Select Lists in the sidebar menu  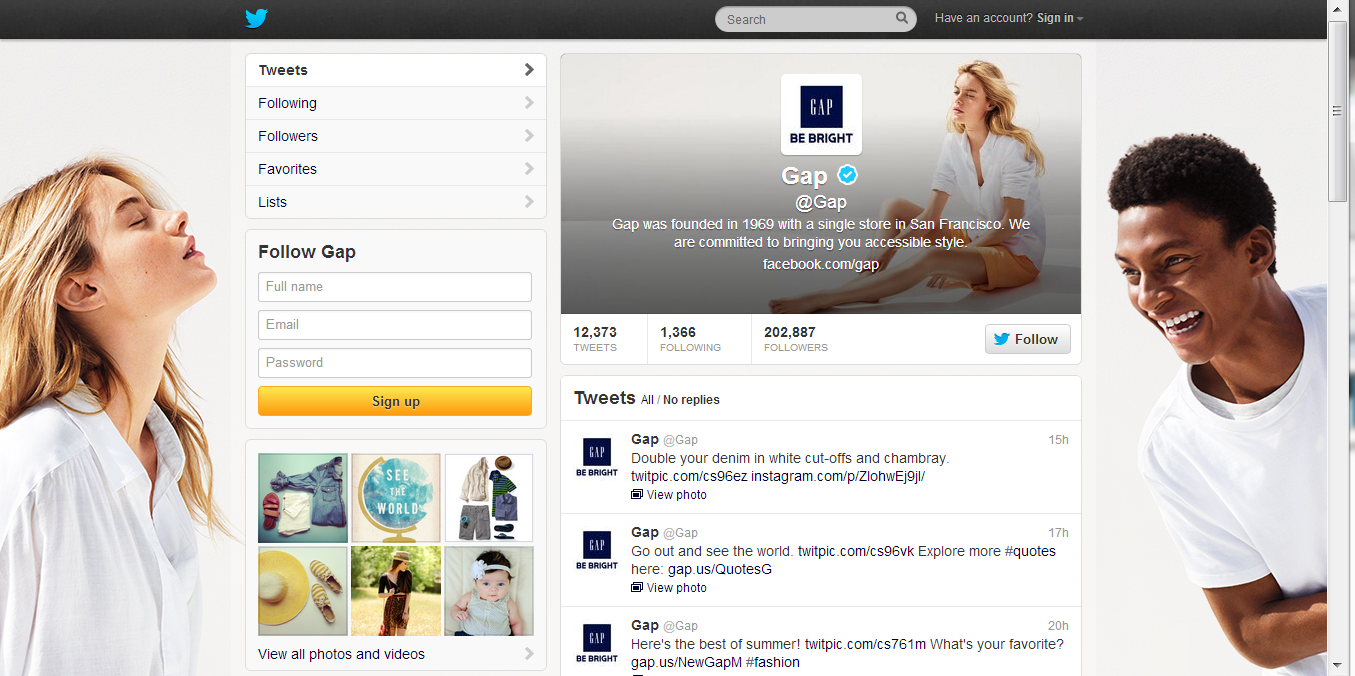click(x=396, y=202)
